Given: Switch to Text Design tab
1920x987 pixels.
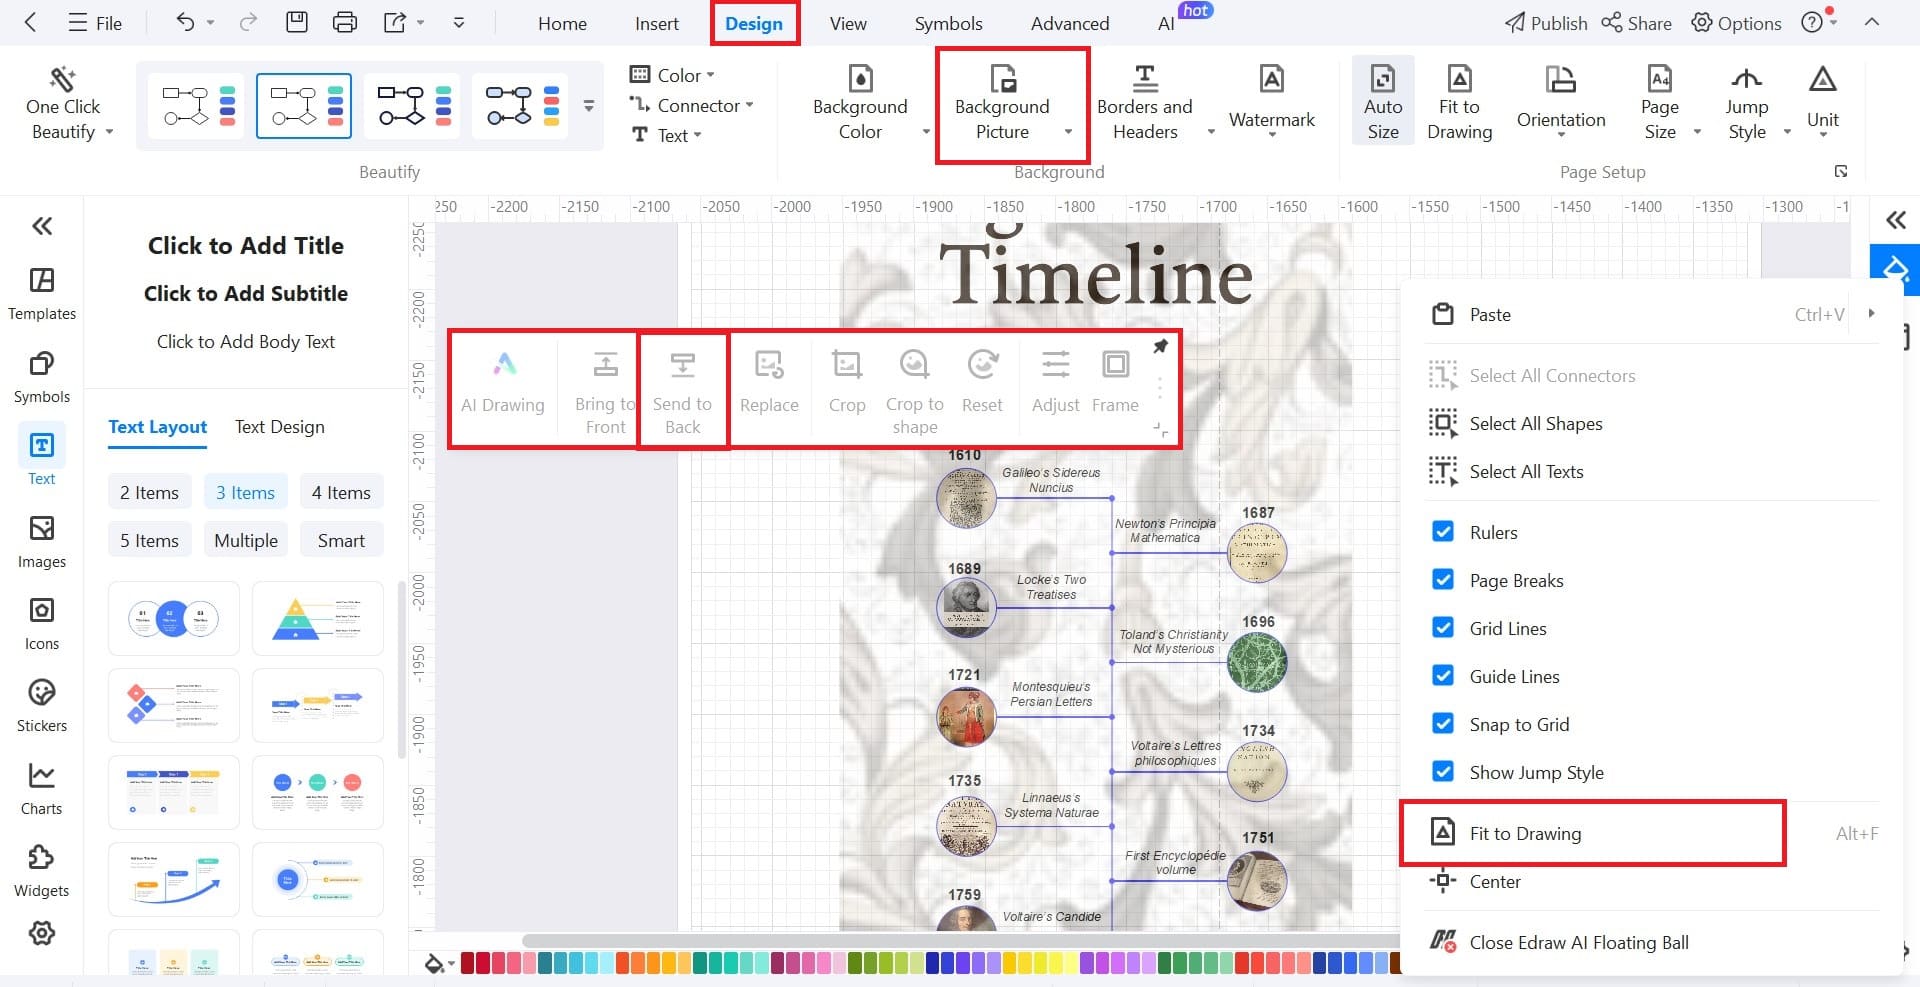Looking at the screenshot, I should pyautogui.click(x=280, y=426).
